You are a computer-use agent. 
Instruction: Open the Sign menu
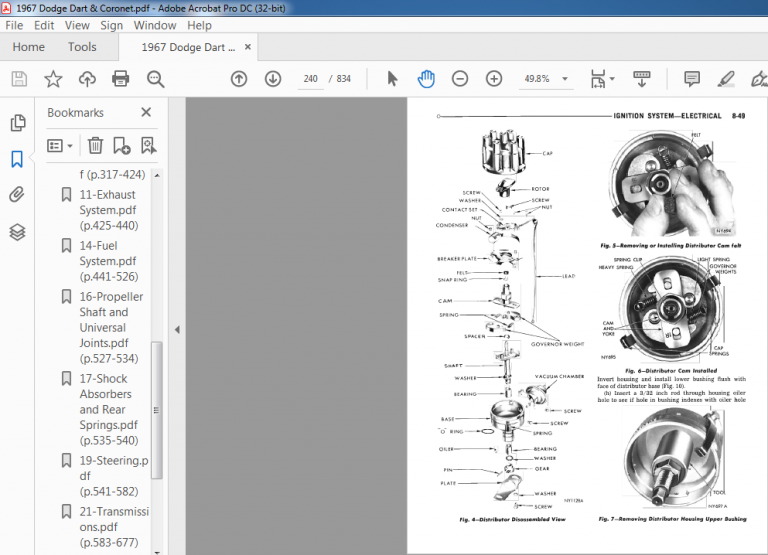pyautogui.click(x=112, y=25)
